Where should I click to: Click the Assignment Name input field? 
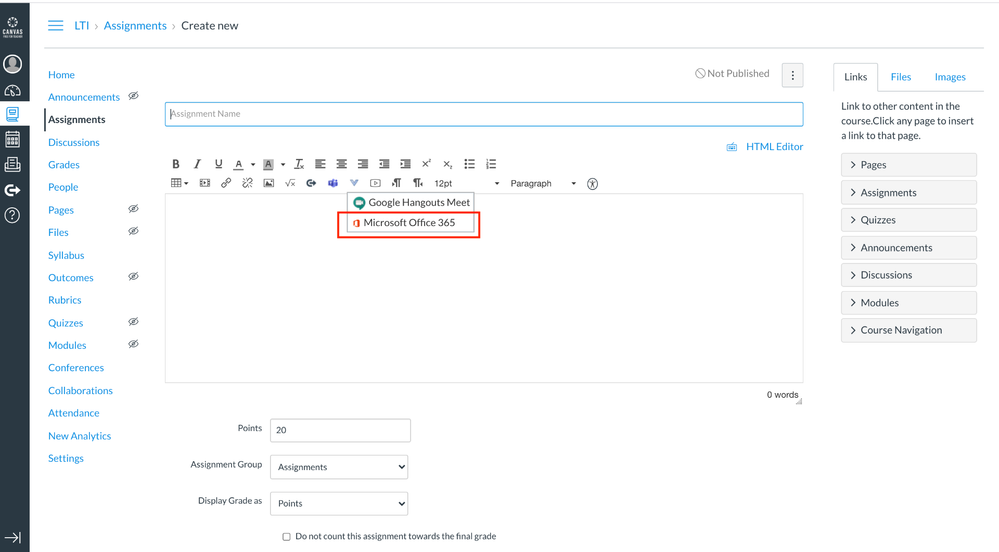pyautogui.click(x=483, y=114)
